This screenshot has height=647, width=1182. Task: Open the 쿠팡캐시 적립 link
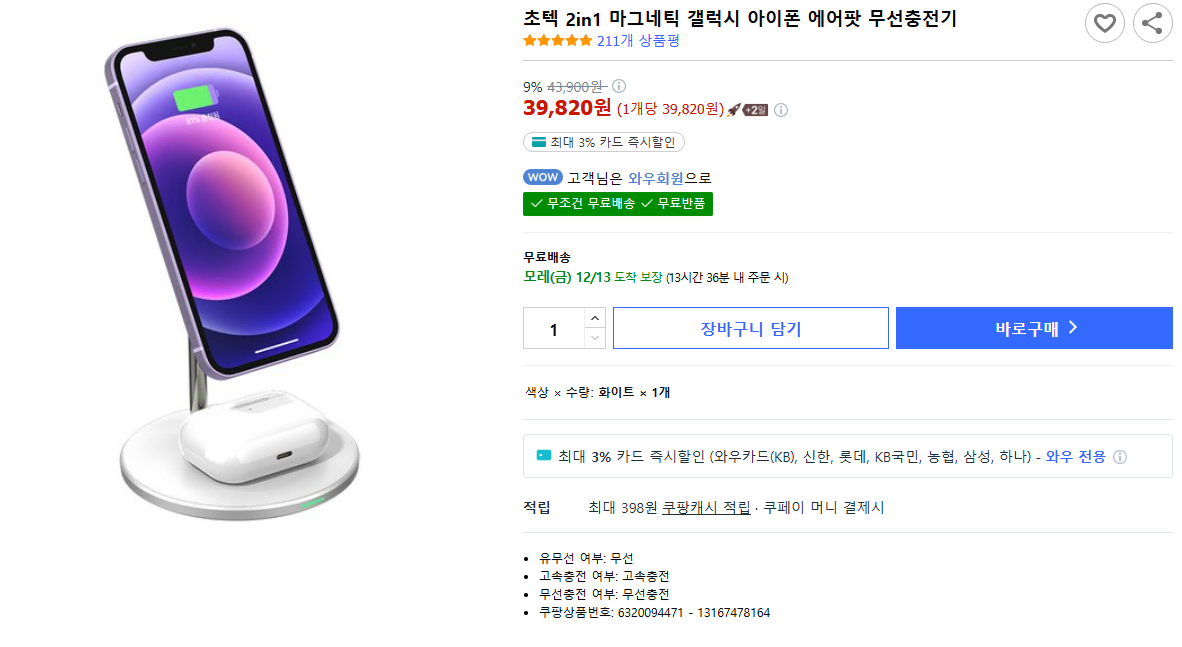click(x=706, y=507)
